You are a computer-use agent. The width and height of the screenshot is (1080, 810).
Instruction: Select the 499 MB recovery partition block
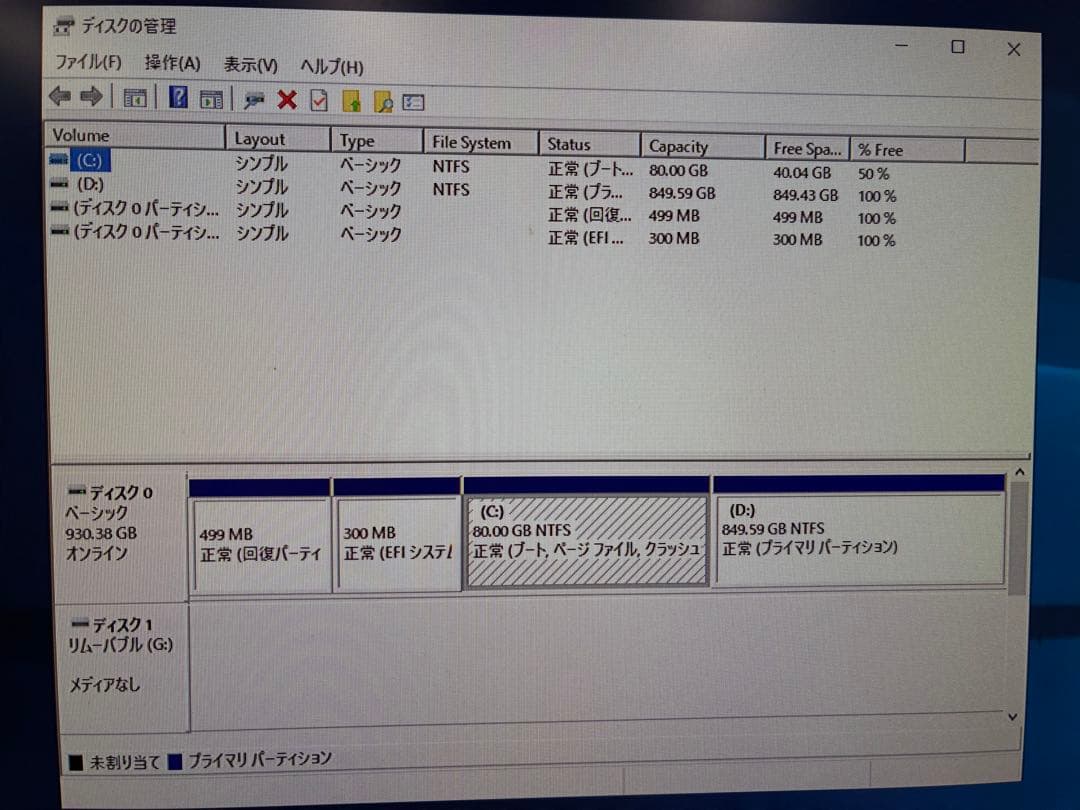point(260,535)
